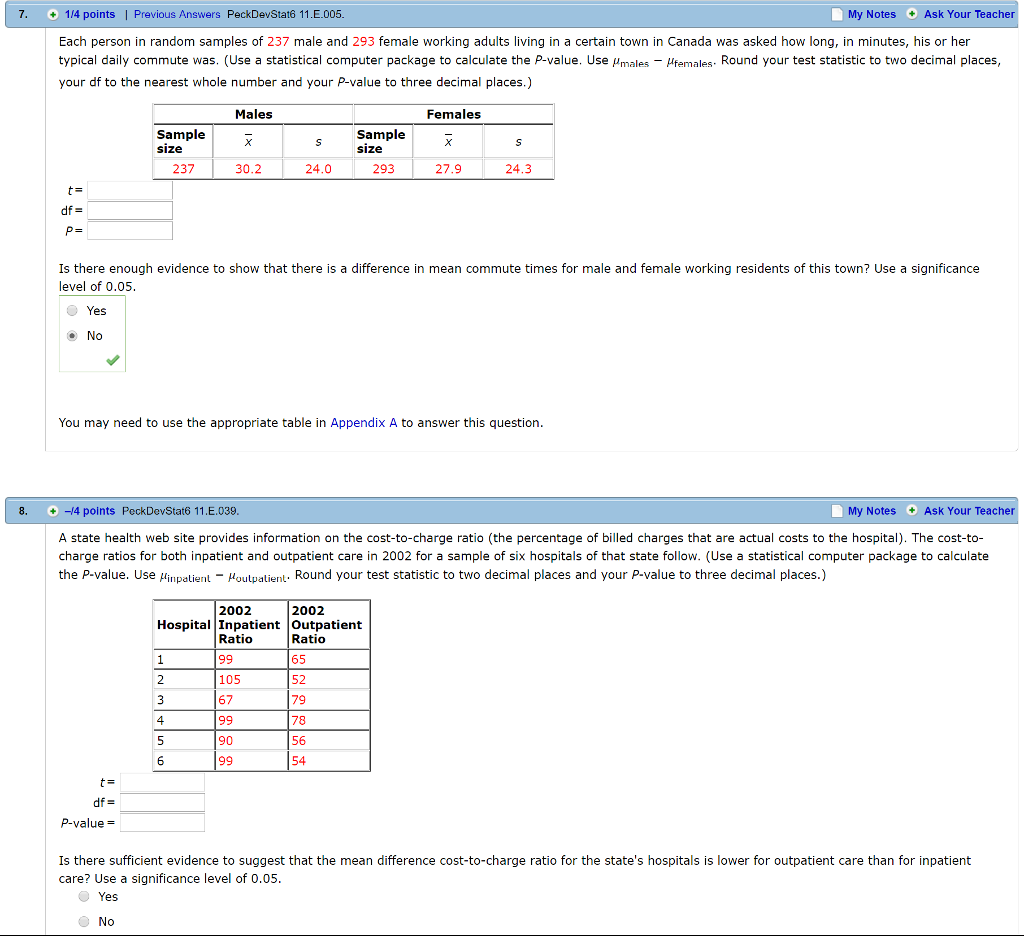Focus the t = field in question 8
Viewport: 1024px width, 936px height.
163,783
